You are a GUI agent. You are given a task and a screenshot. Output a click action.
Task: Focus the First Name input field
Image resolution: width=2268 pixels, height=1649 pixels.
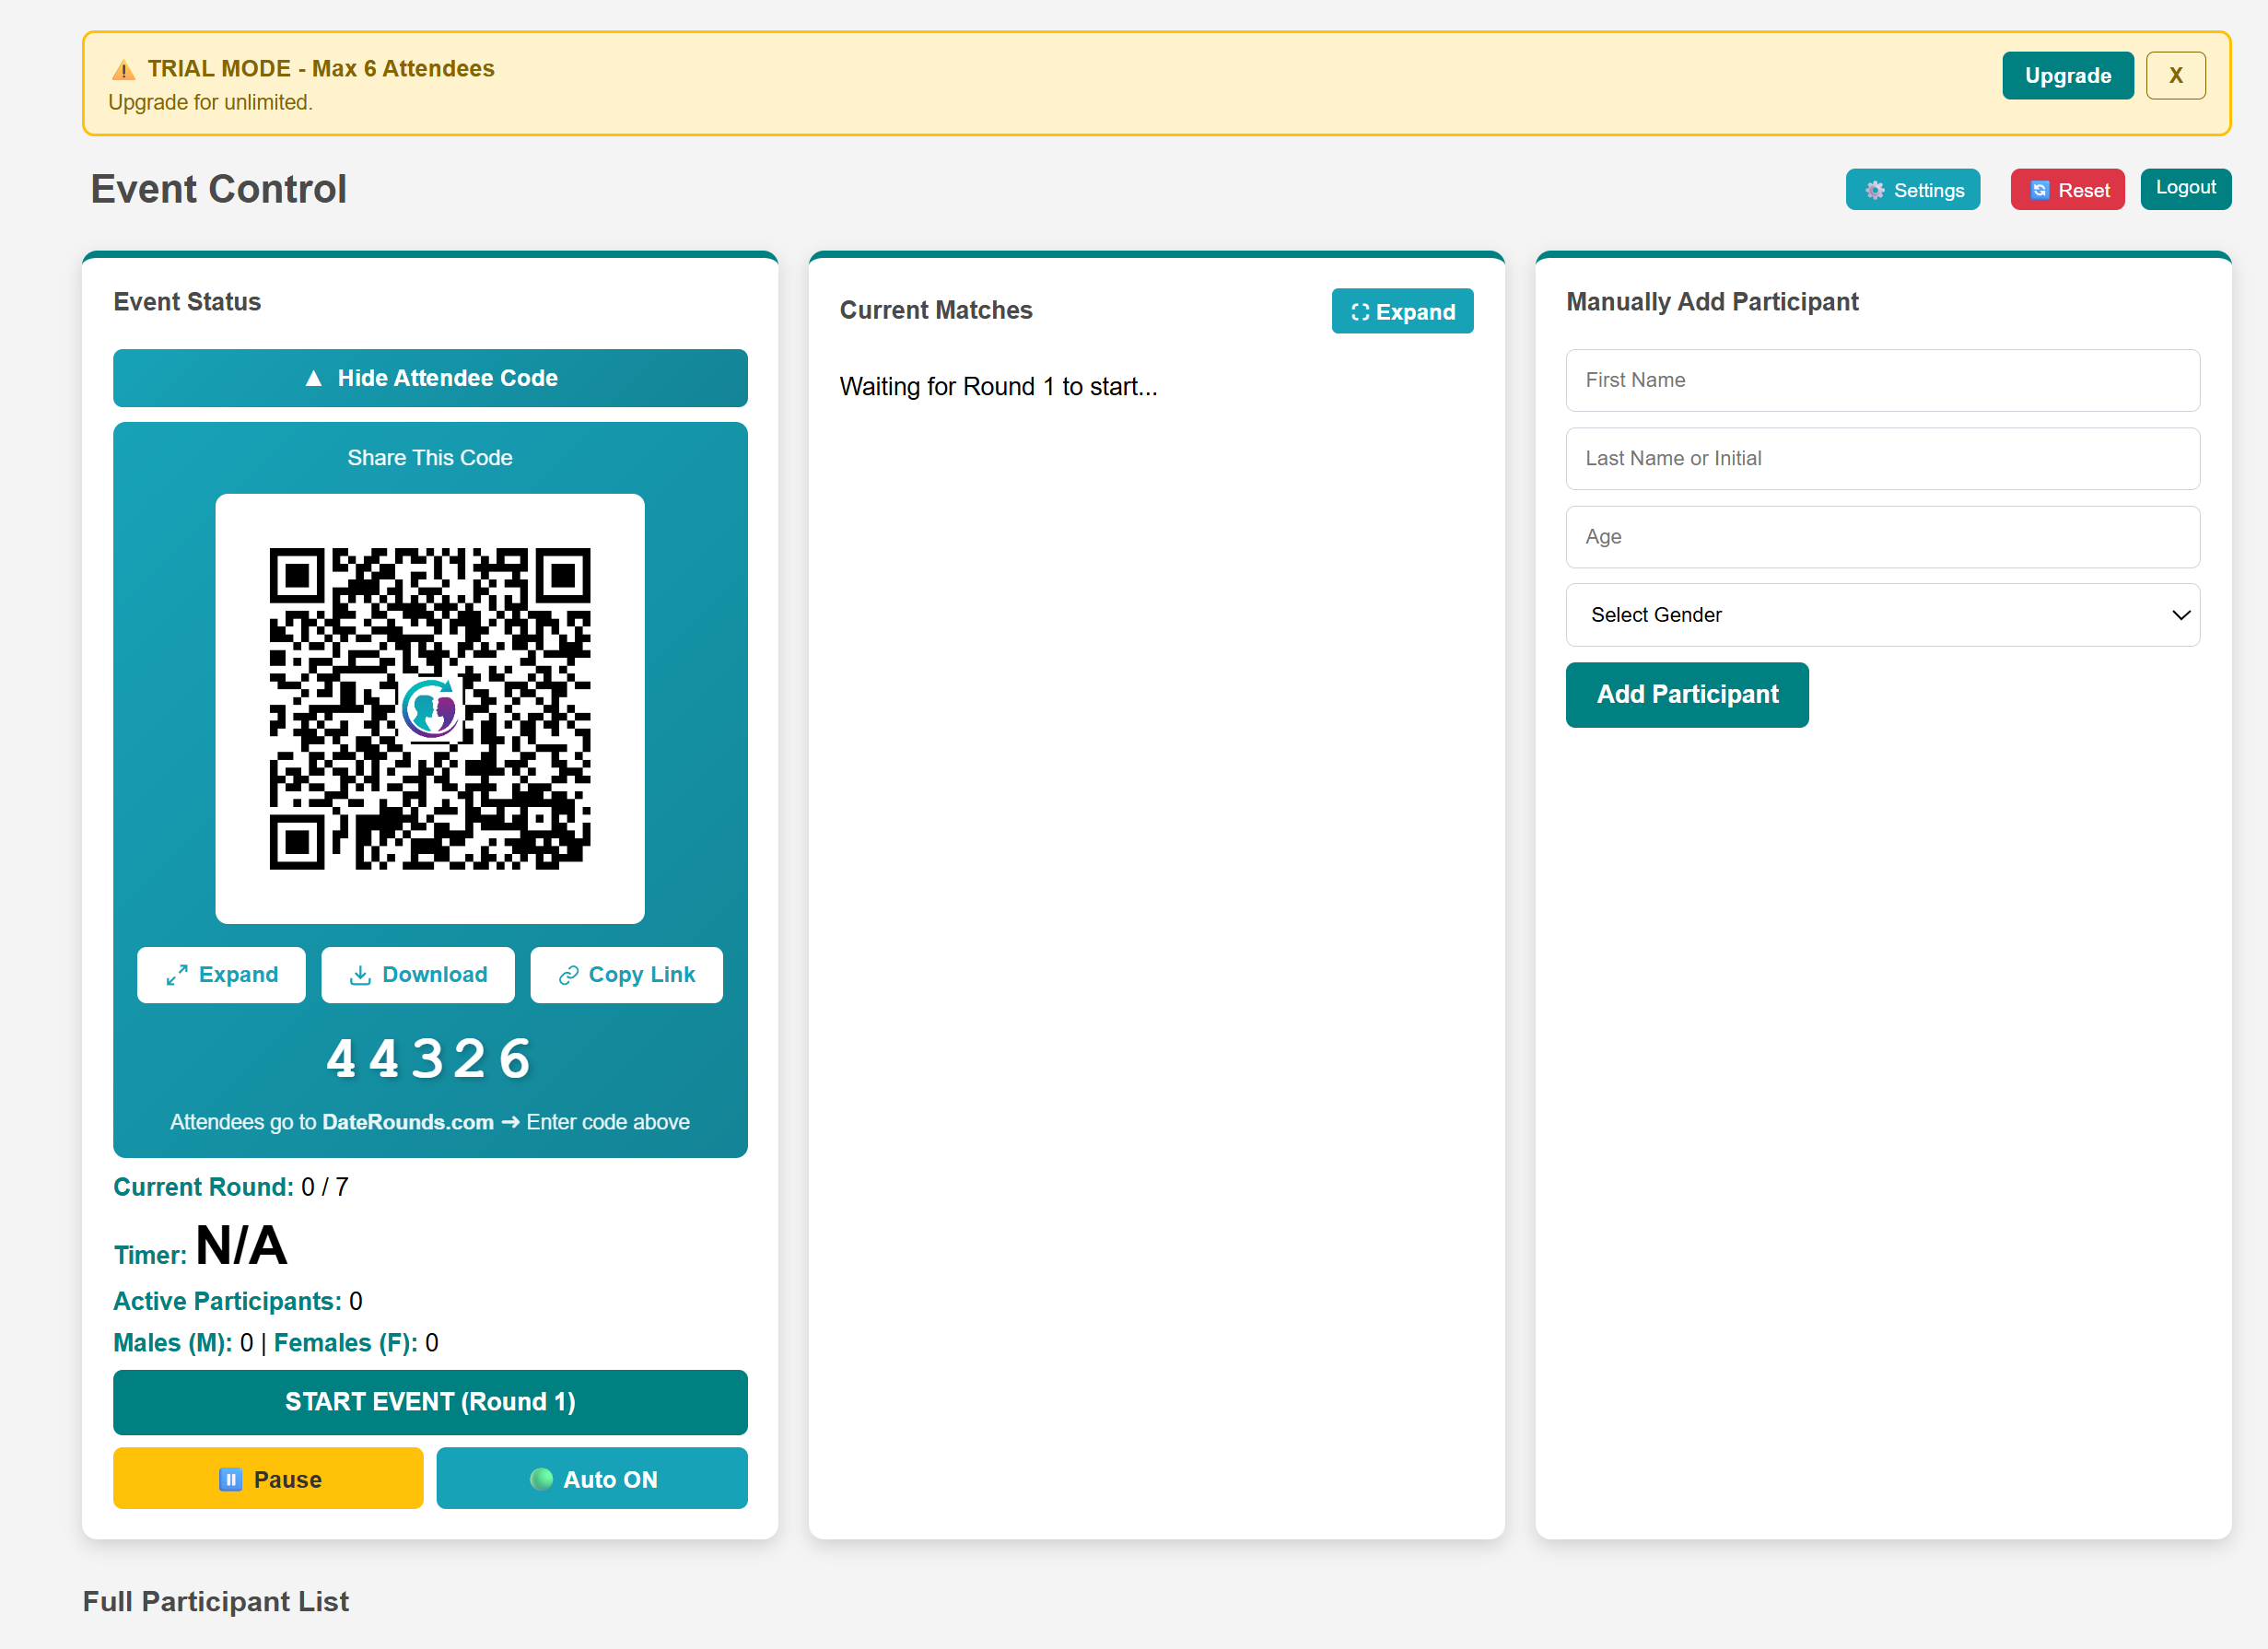(1882, 380)
